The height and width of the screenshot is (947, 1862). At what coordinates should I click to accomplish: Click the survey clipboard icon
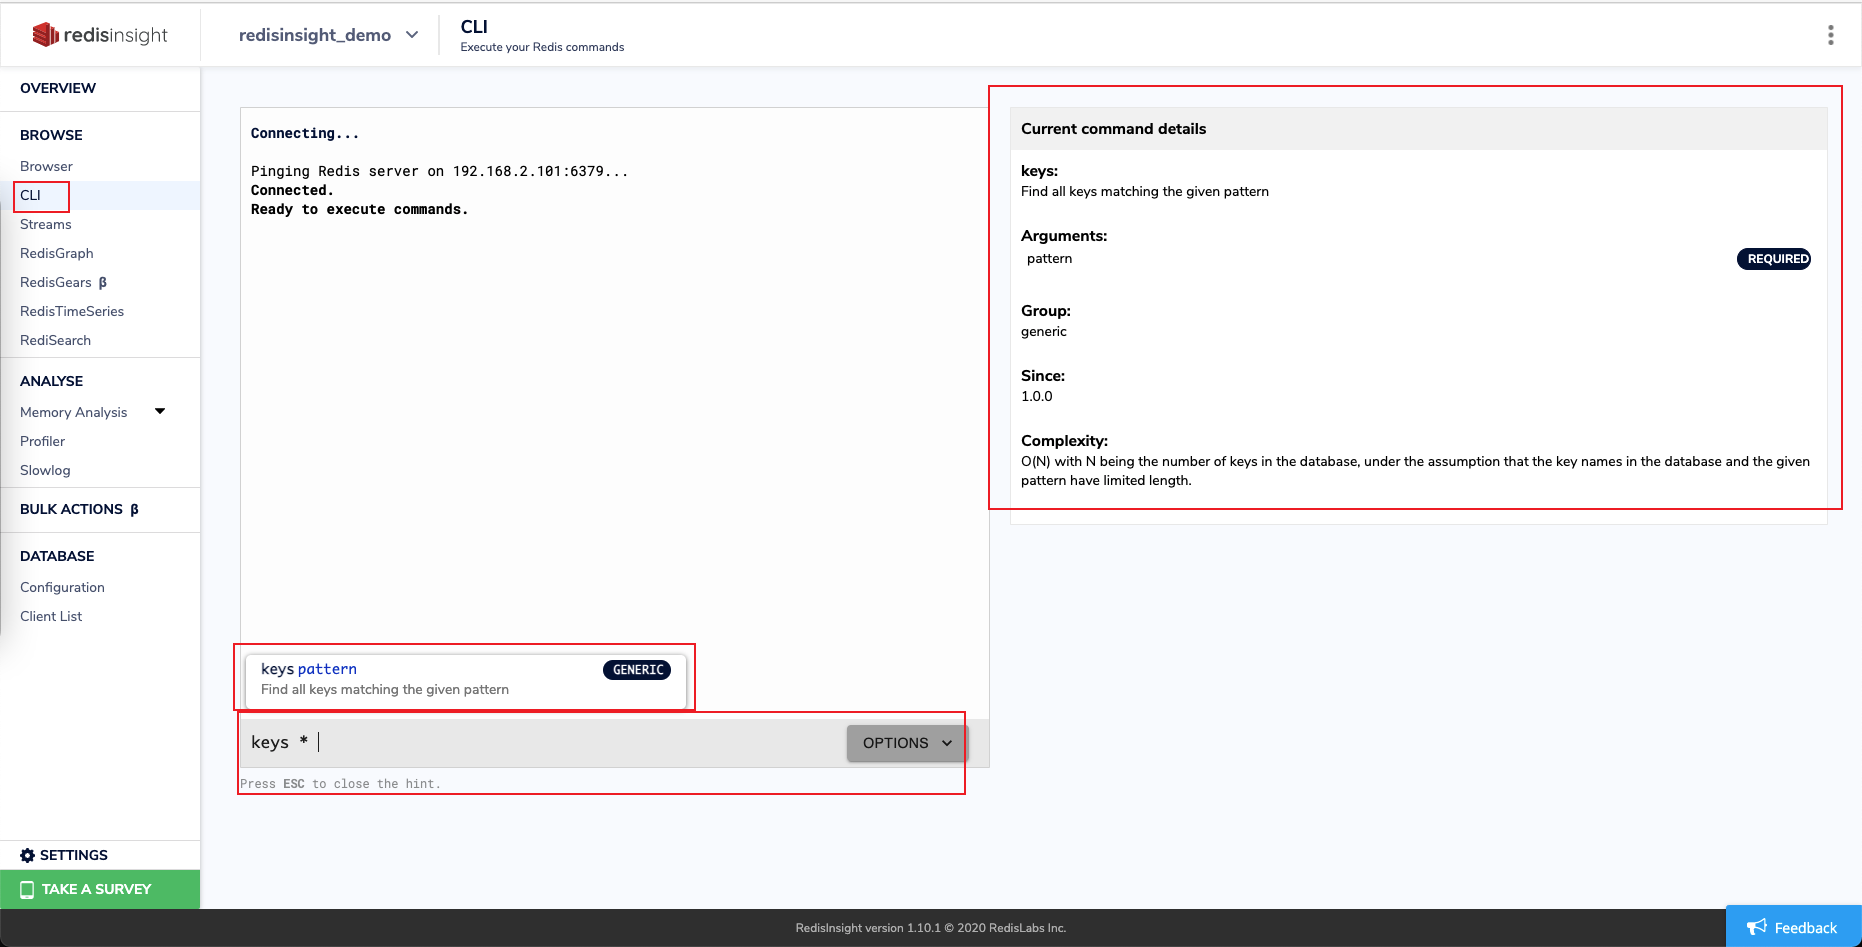coord(27,889)
